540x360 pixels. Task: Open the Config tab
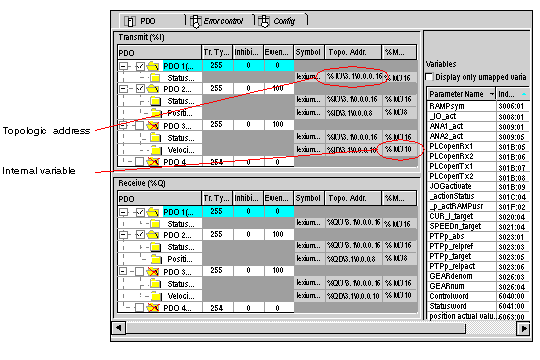(278, 21)
